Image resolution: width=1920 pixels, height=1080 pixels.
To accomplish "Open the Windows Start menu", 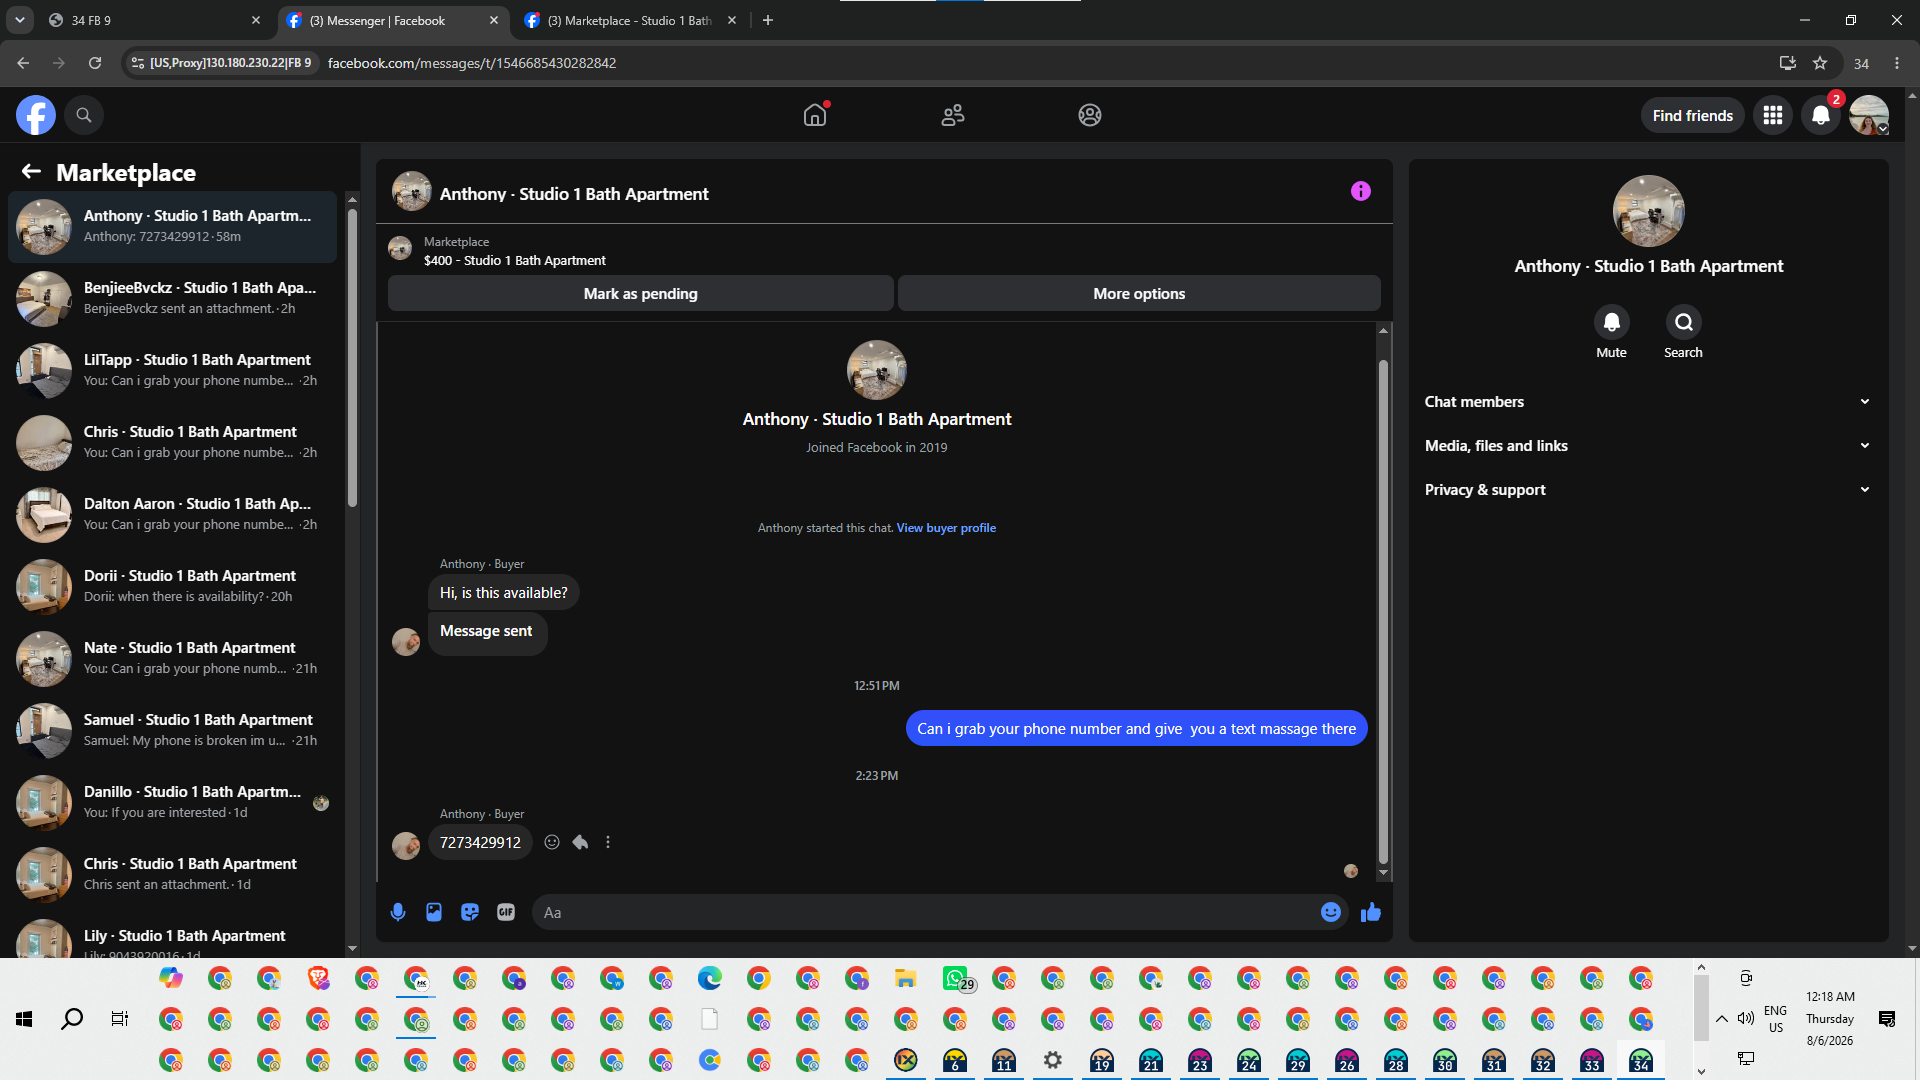I will 24,1019.
